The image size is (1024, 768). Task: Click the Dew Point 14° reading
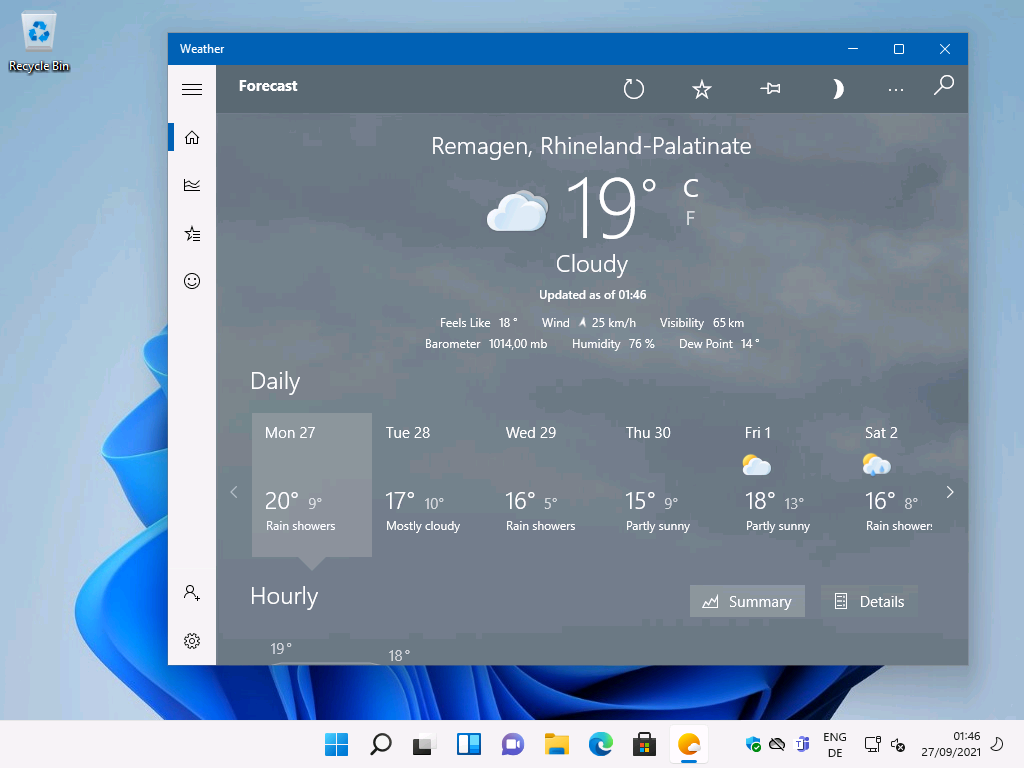point(719,344)
